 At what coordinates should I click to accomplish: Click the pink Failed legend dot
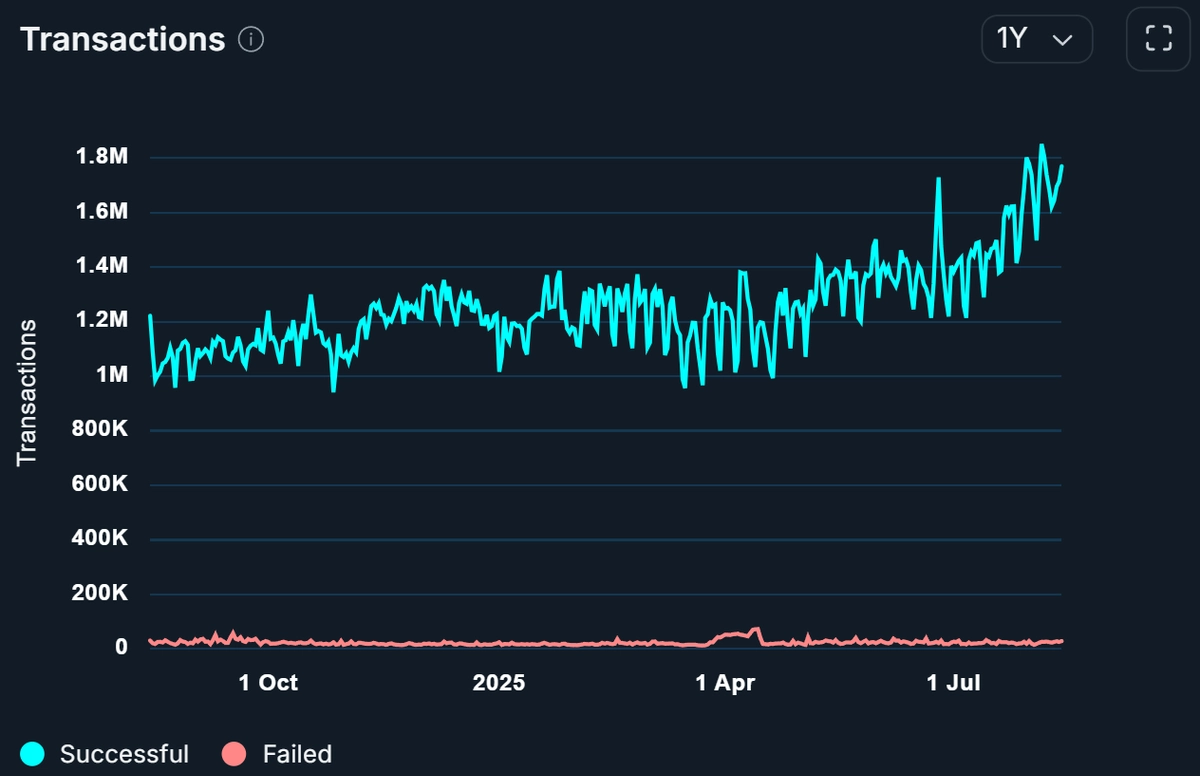(235, 754)
